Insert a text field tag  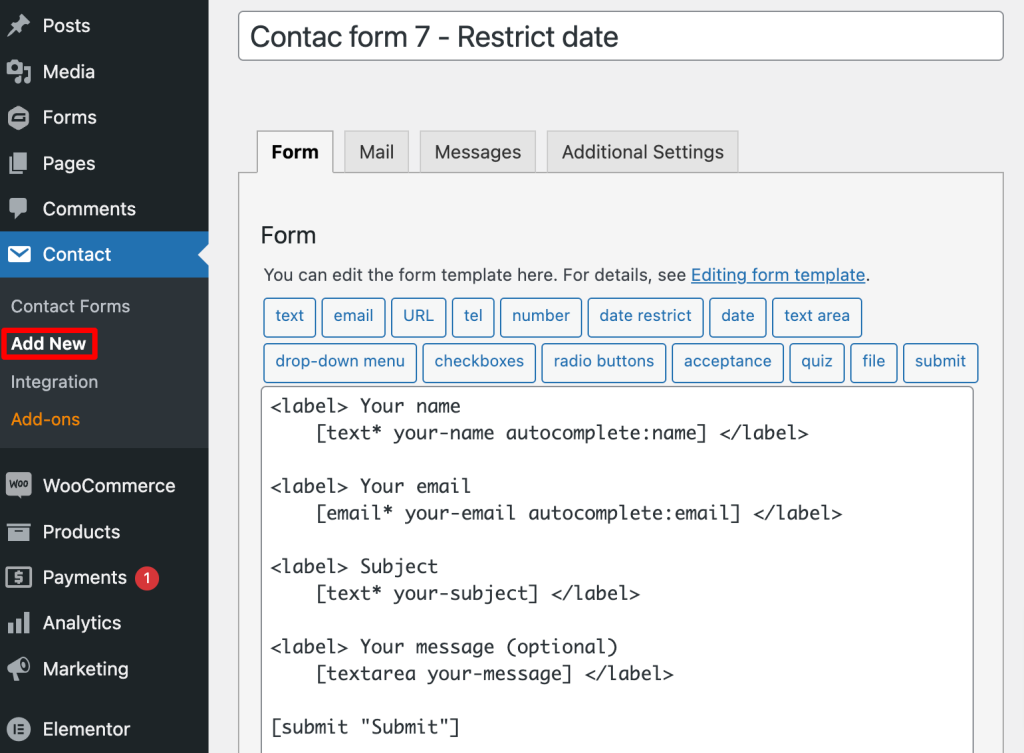290,317
